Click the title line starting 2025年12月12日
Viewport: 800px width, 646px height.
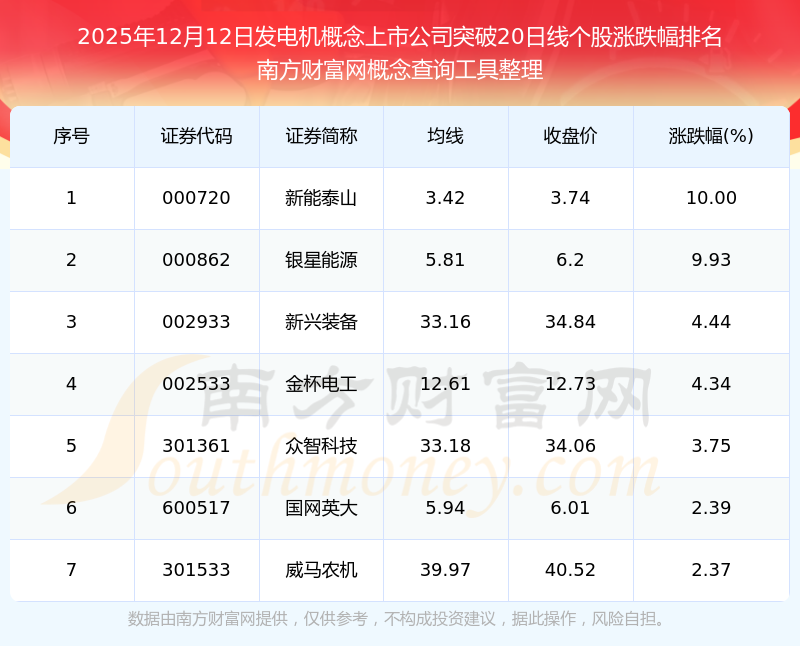(400, 37)
